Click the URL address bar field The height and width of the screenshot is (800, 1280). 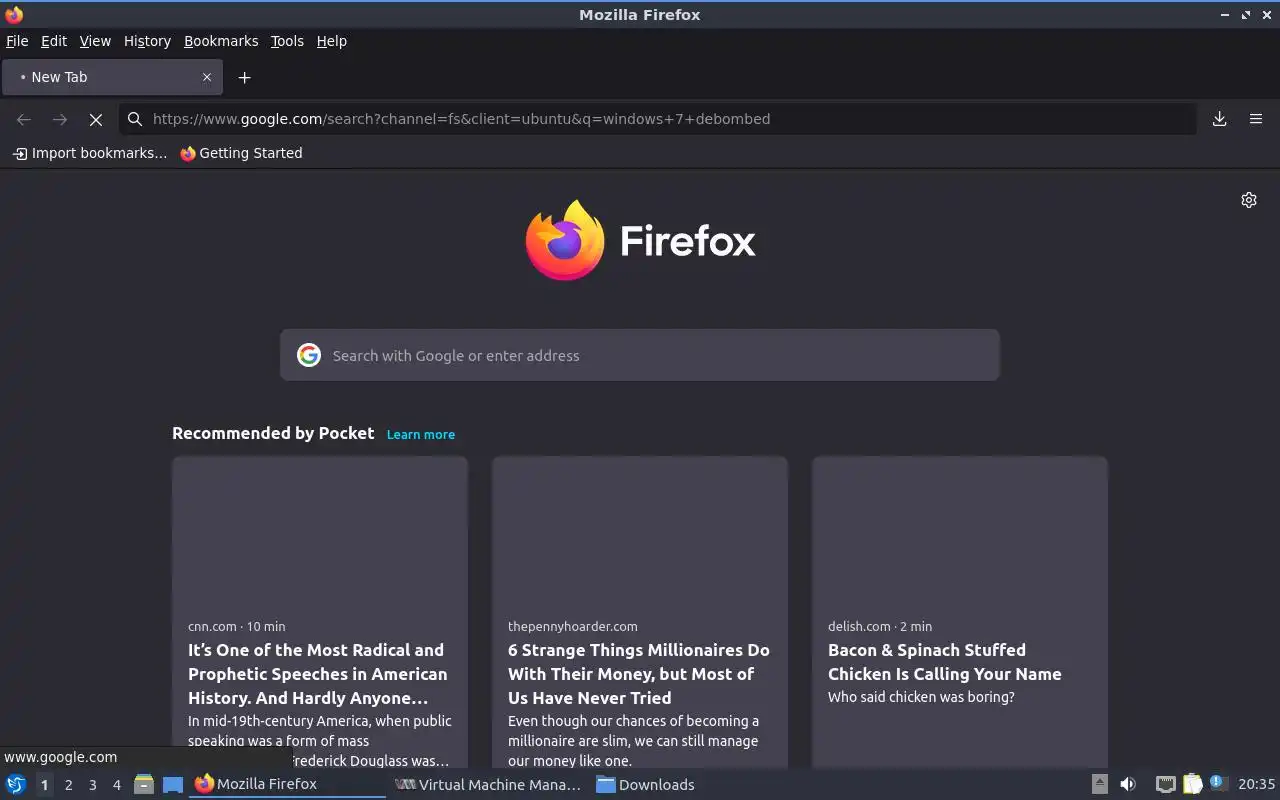click(x=660, y=119)
